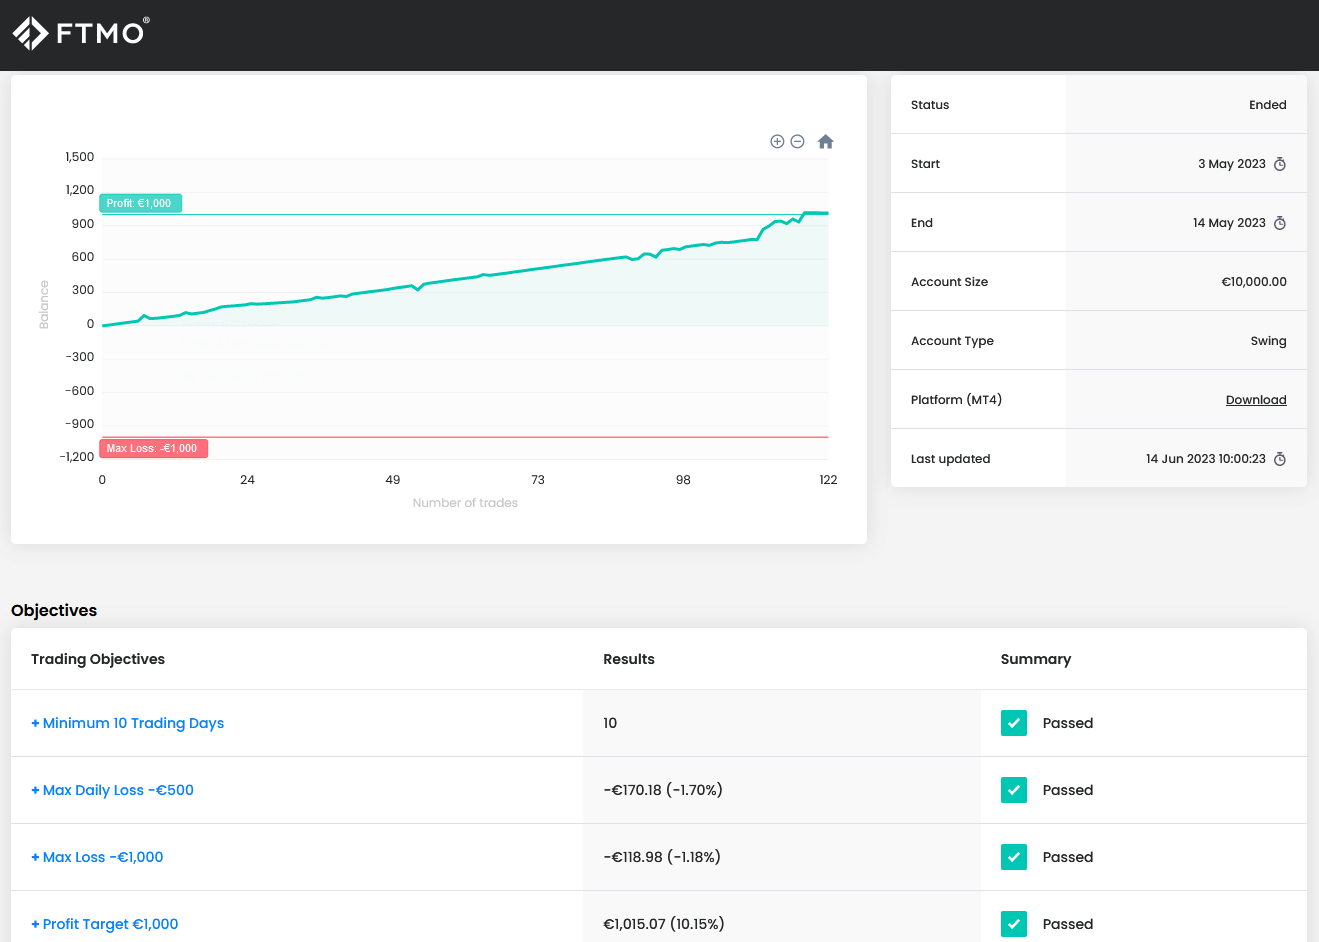Viewport: 1319px width, 942px height.
Task: Zoom in on the balance chart
Action: pos(777,142)
